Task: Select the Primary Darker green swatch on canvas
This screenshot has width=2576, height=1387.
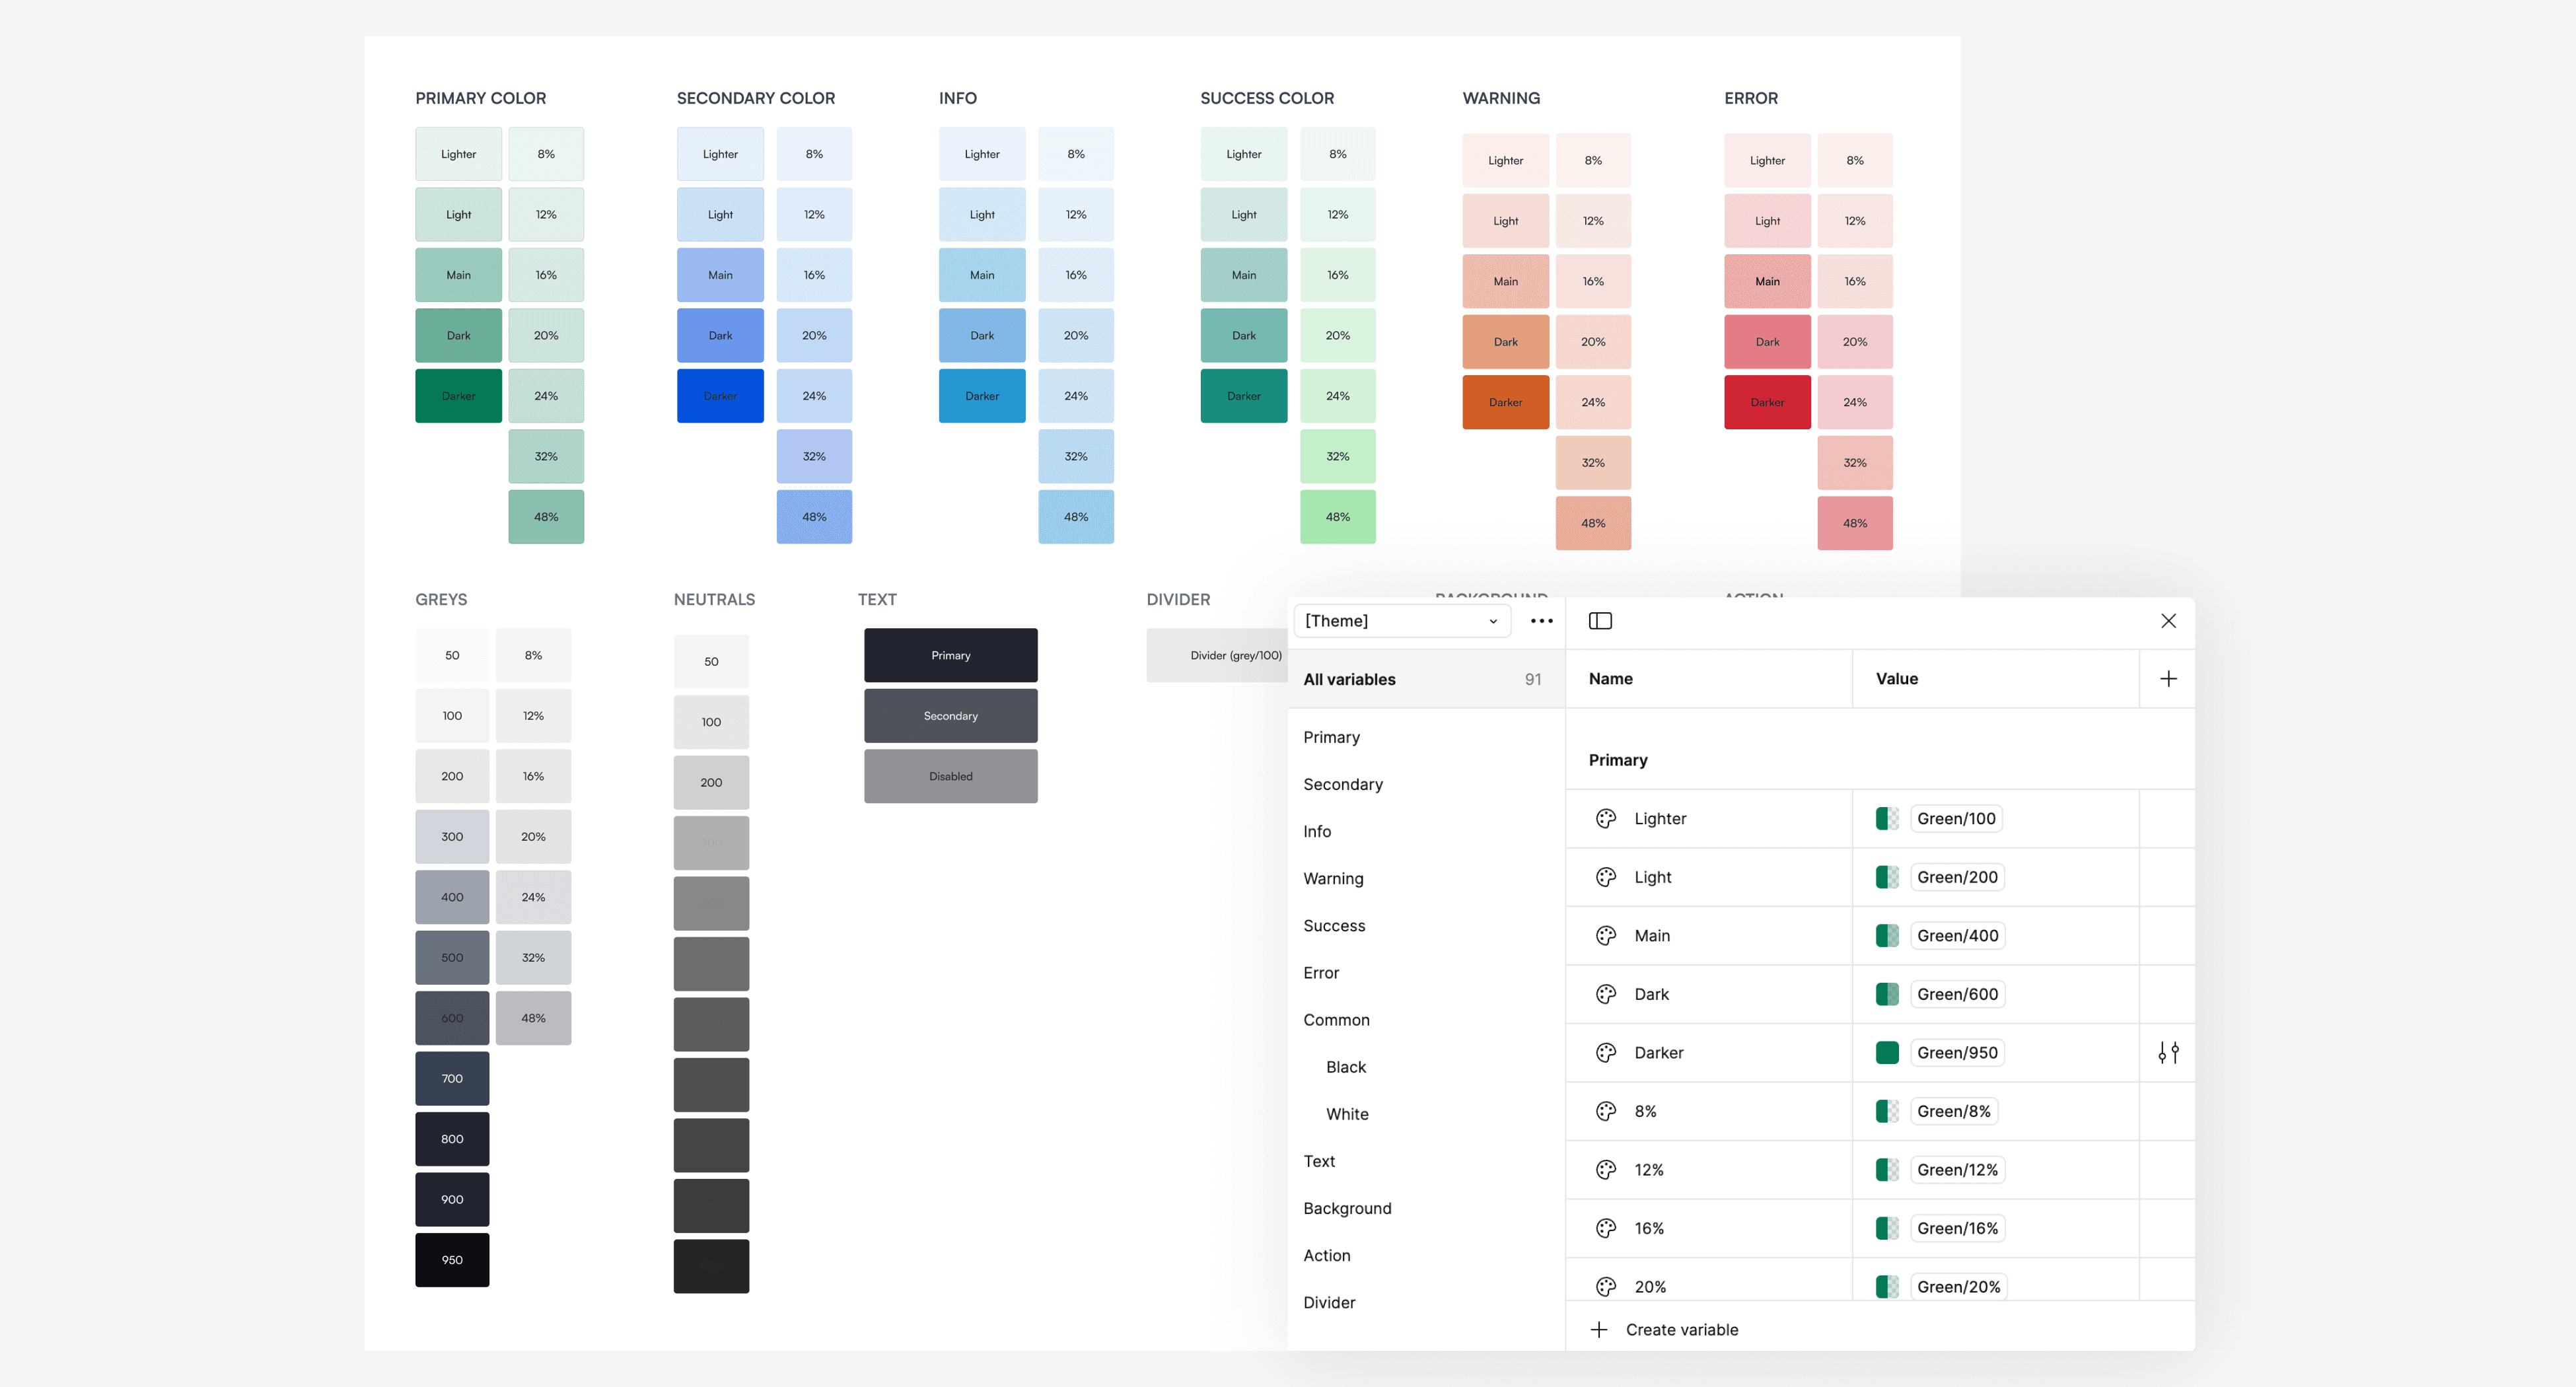Action: coord(458,396)
